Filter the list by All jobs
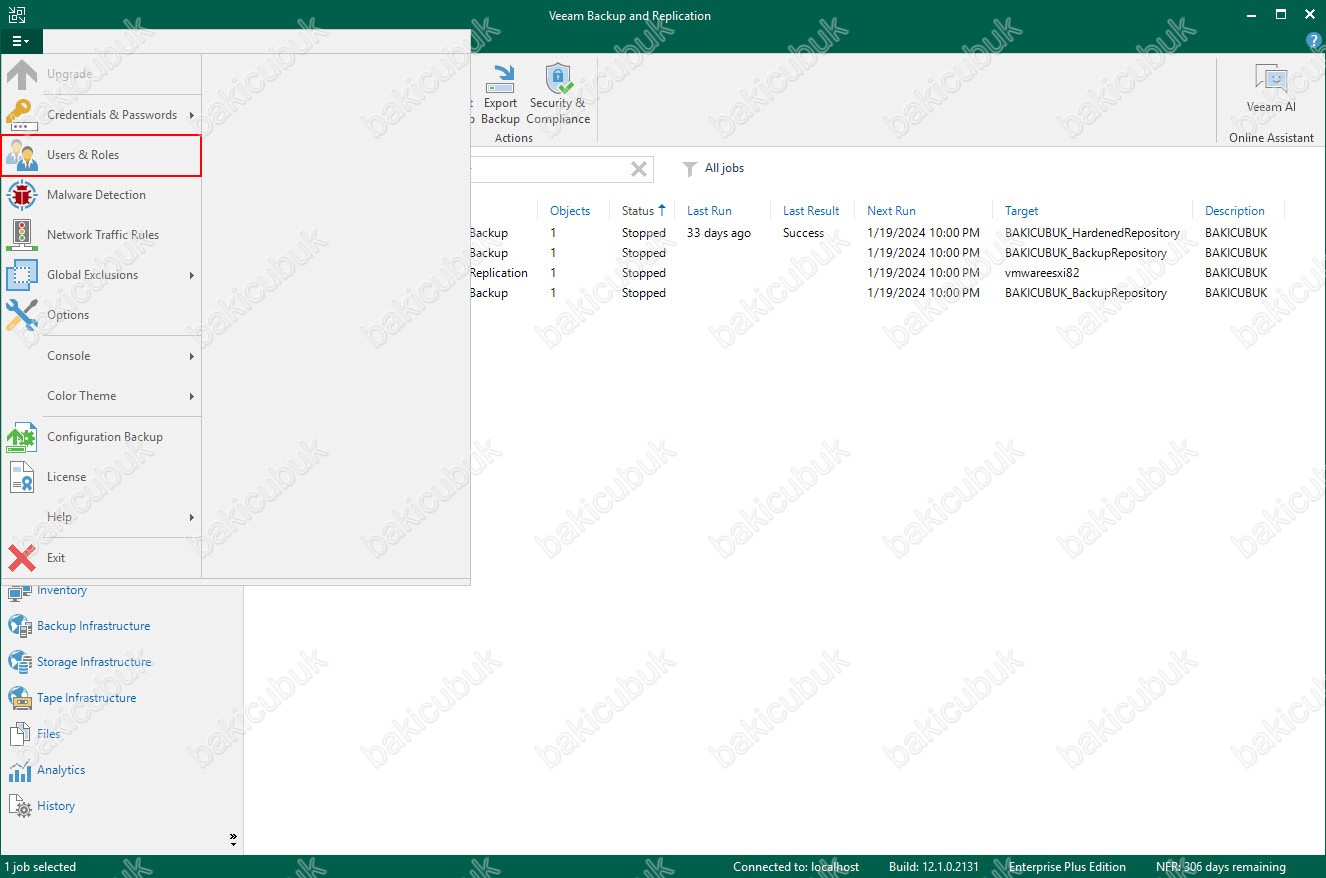This screenshot has width=1326, height=878. [x=714, y=168]
